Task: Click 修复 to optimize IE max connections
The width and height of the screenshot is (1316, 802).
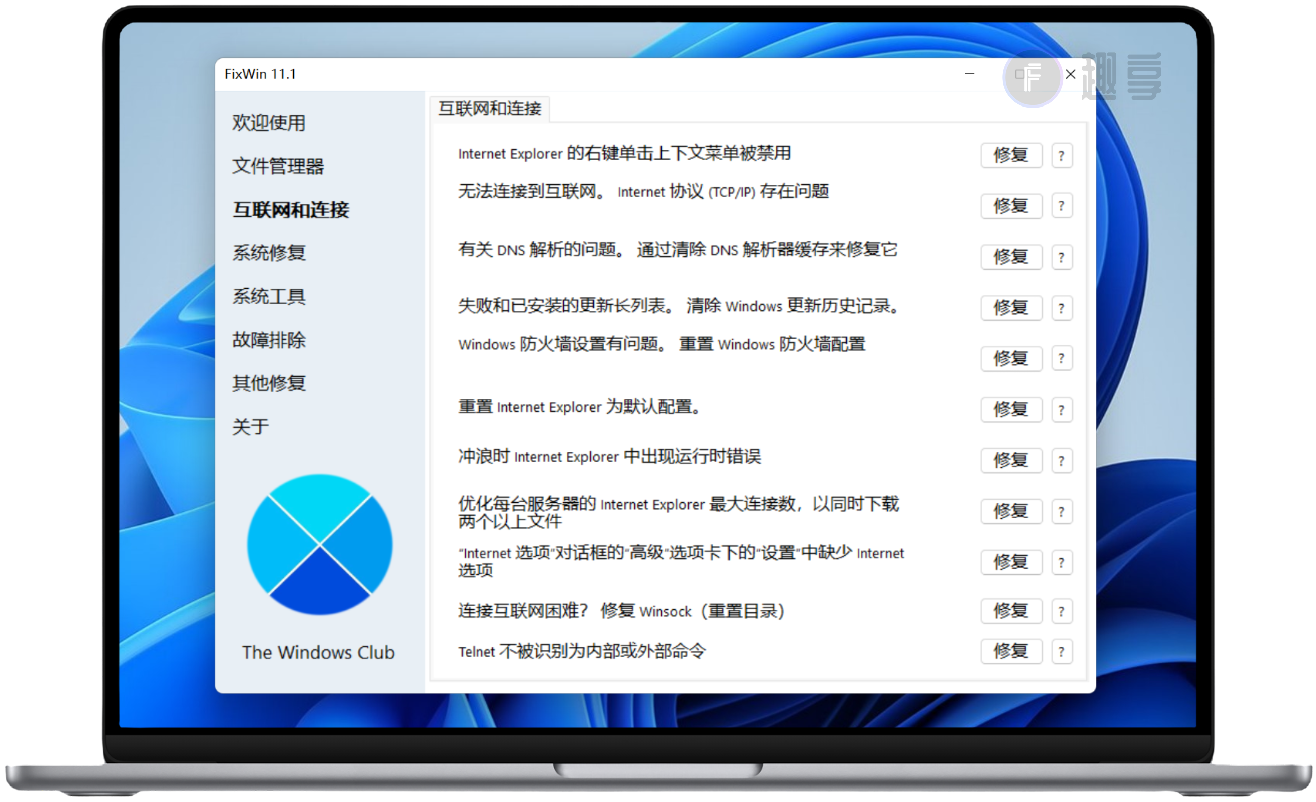Action: (1011, 511)
